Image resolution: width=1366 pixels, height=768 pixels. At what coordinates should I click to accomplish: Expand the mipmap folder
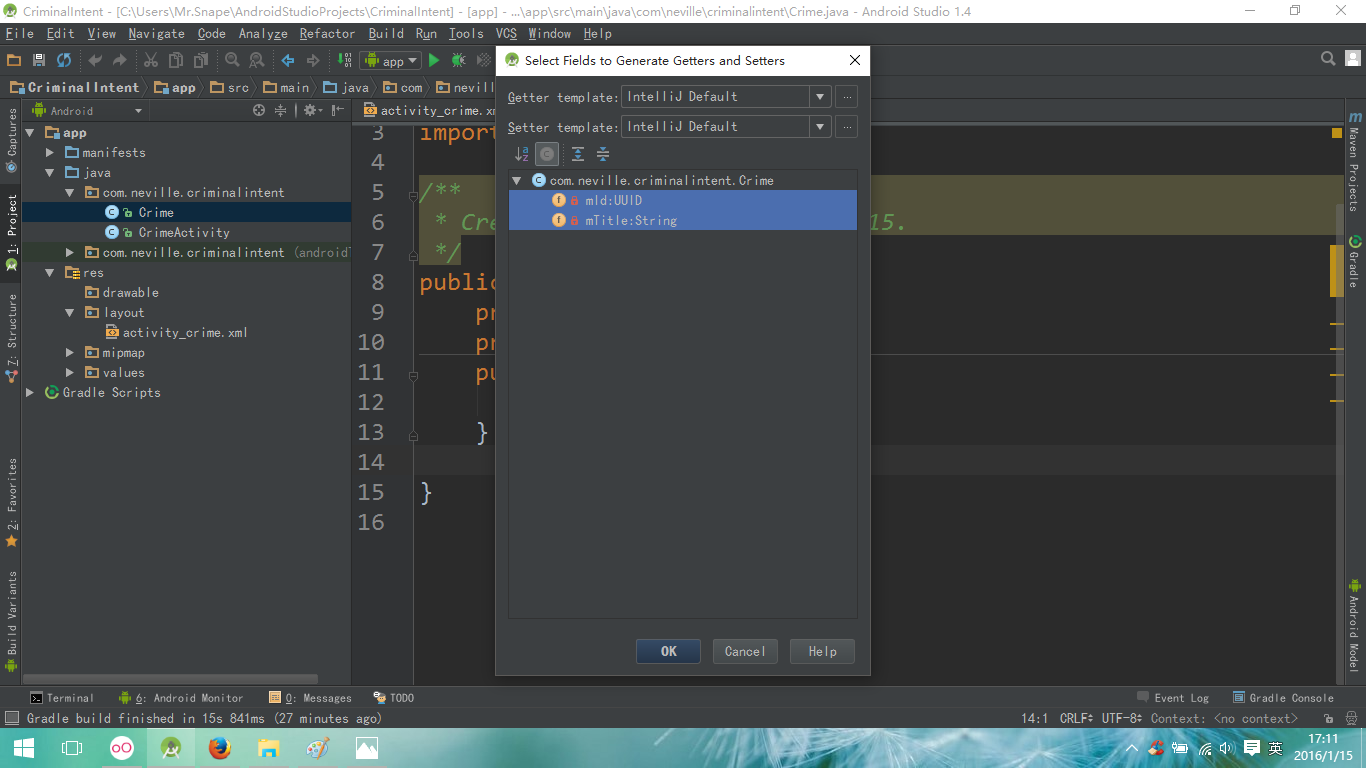(x=69, y=353)
